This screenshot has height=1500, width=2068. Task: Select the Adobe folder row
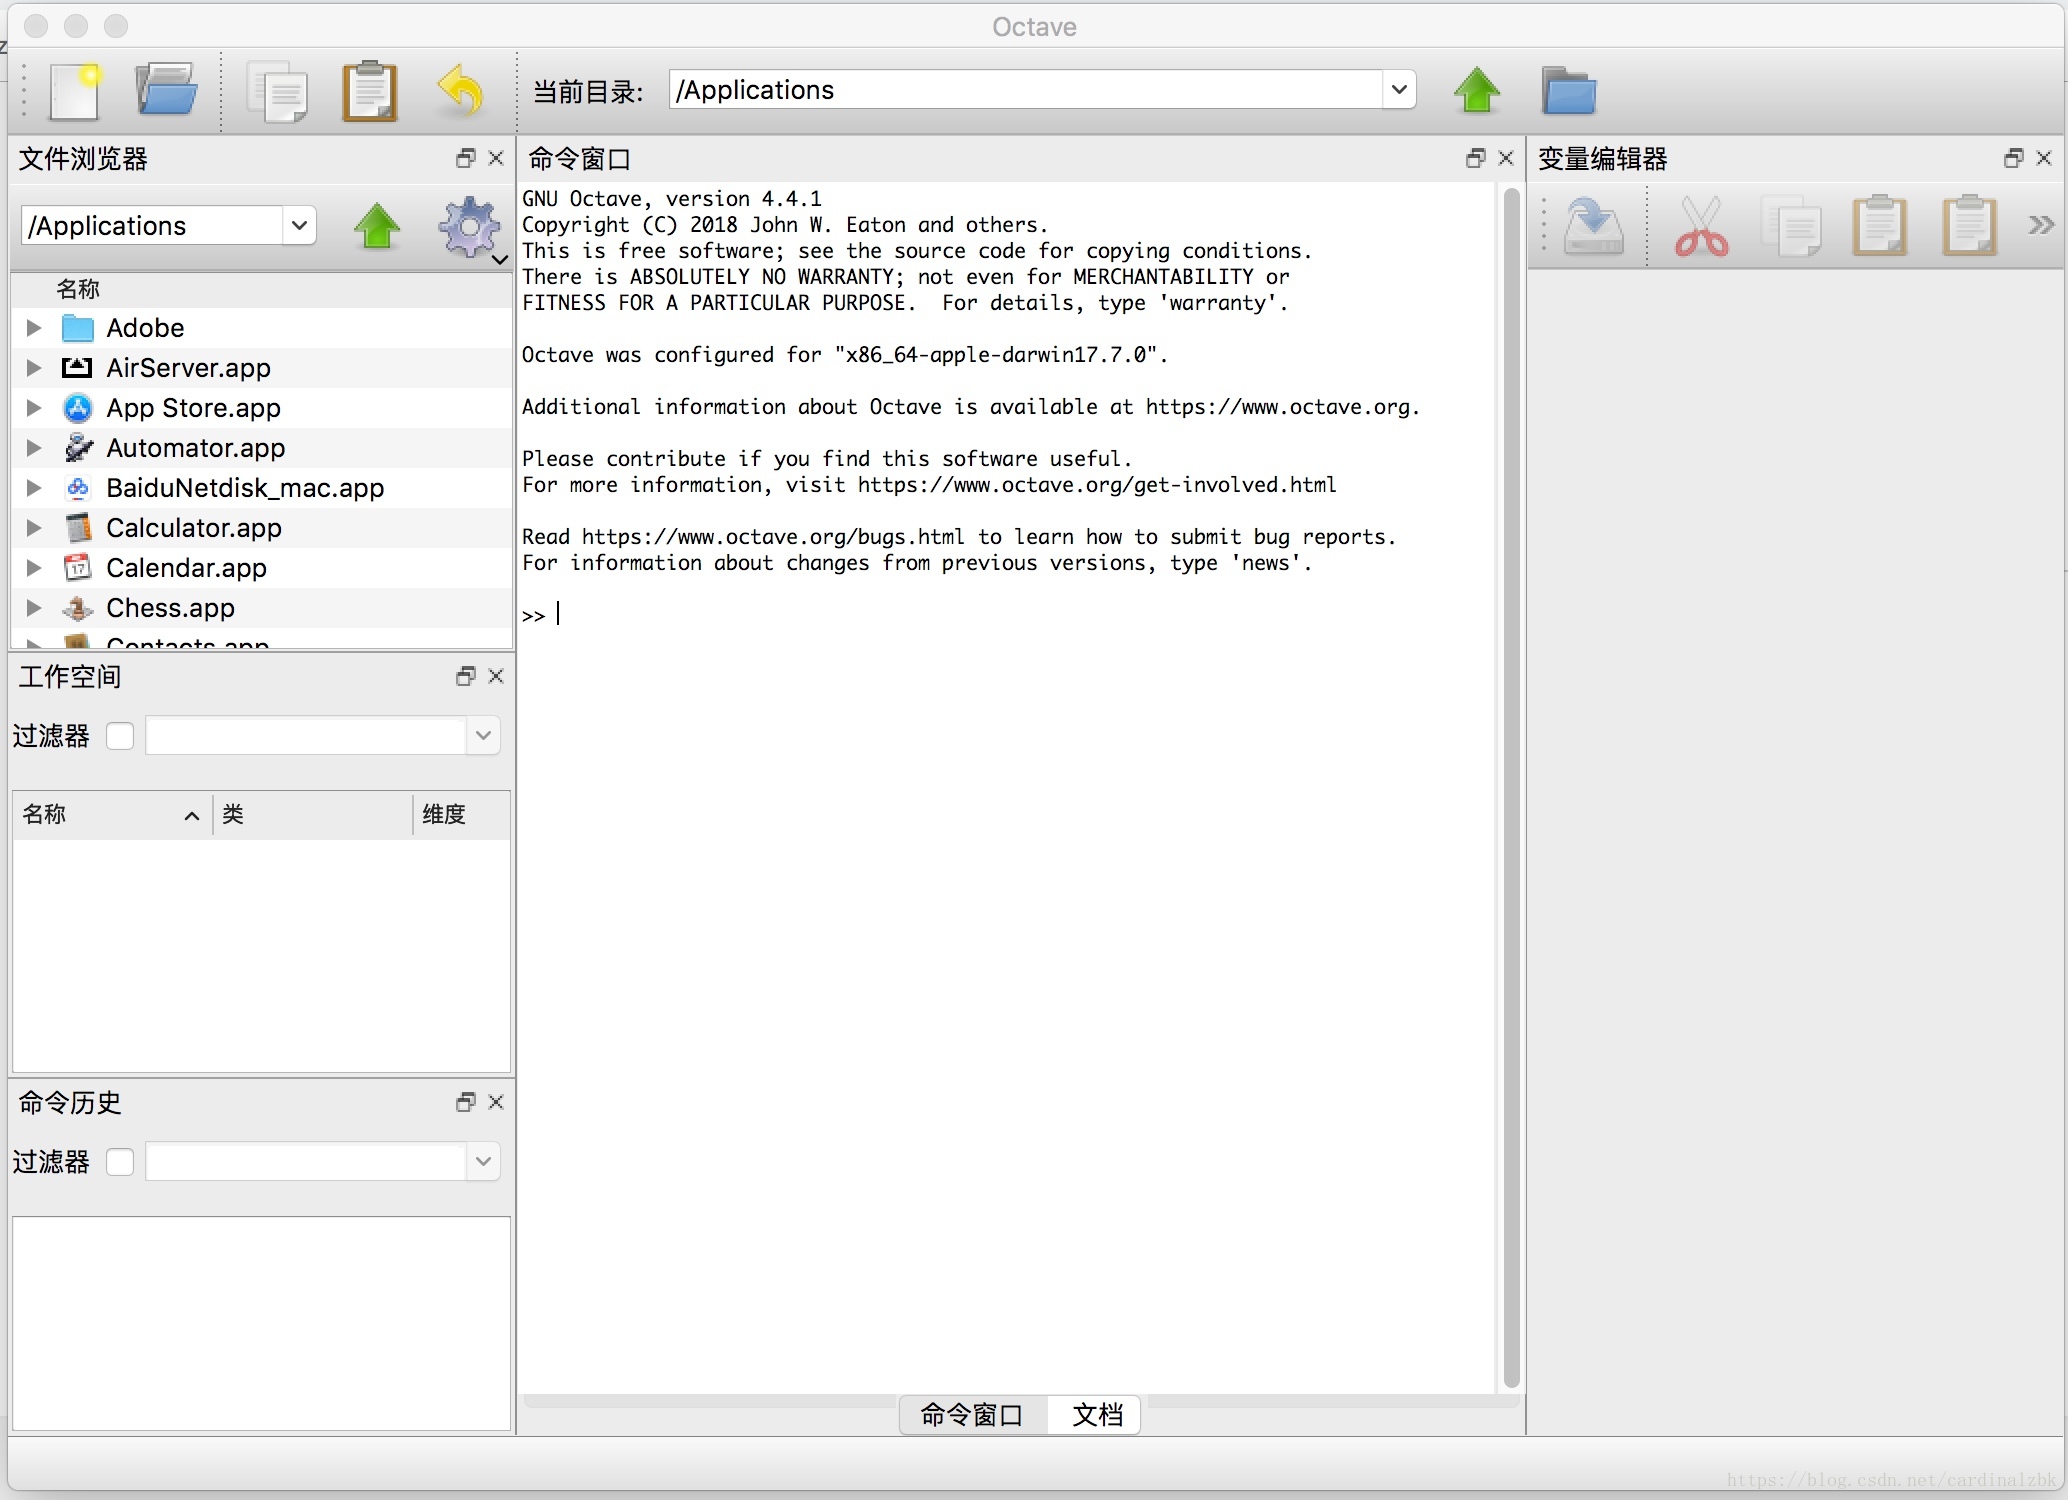[262, 328]
